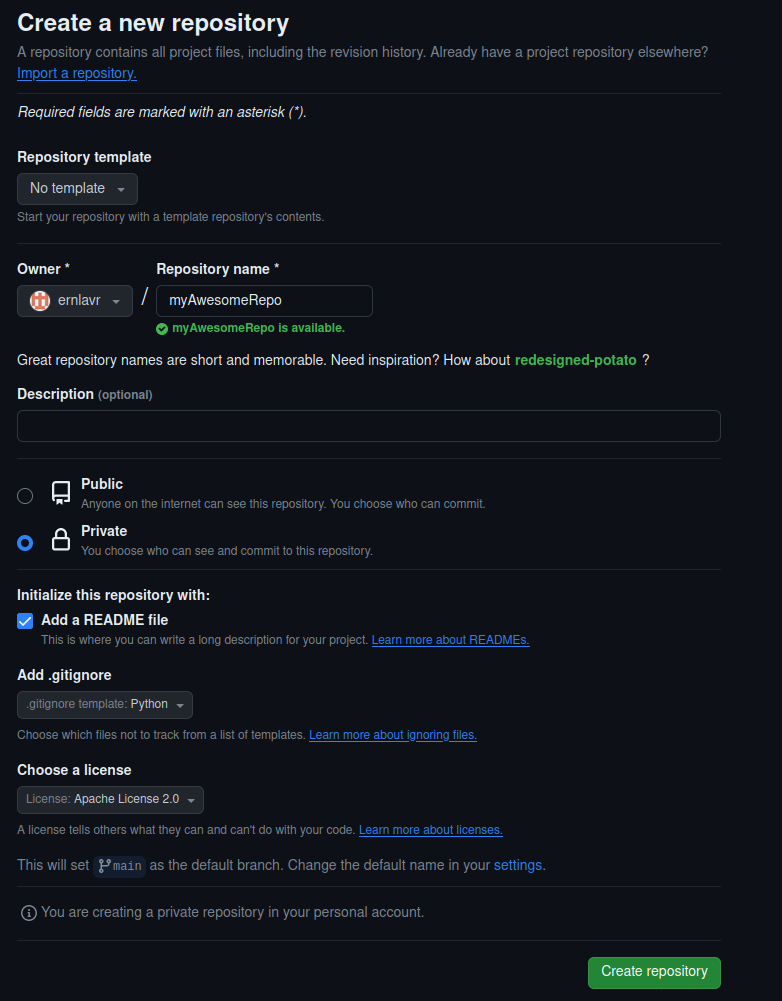Open the No template dropdown

(77, 188)
